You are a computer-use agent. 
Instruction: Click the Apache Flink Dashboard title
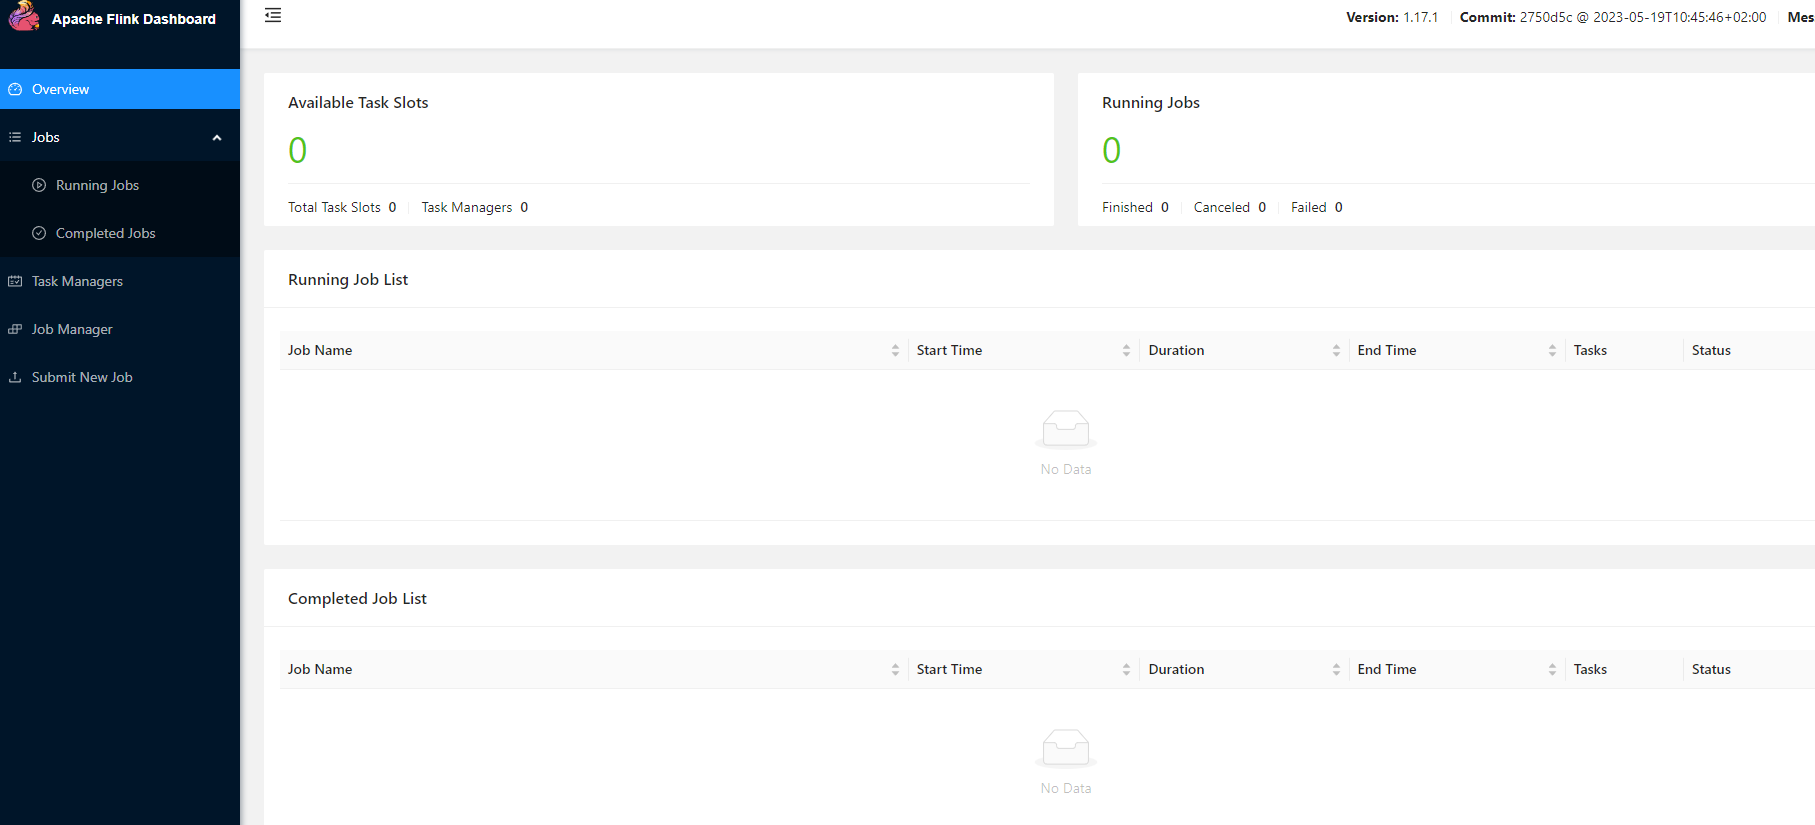click(134, 19)
